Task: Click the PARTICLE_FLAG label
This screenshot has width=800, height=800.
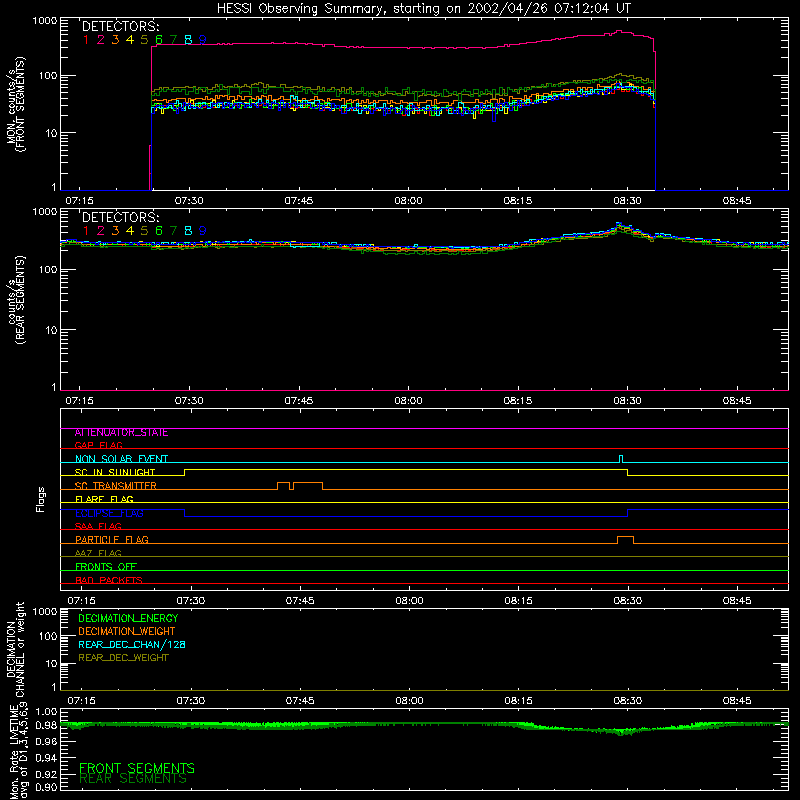Action: 112,540
